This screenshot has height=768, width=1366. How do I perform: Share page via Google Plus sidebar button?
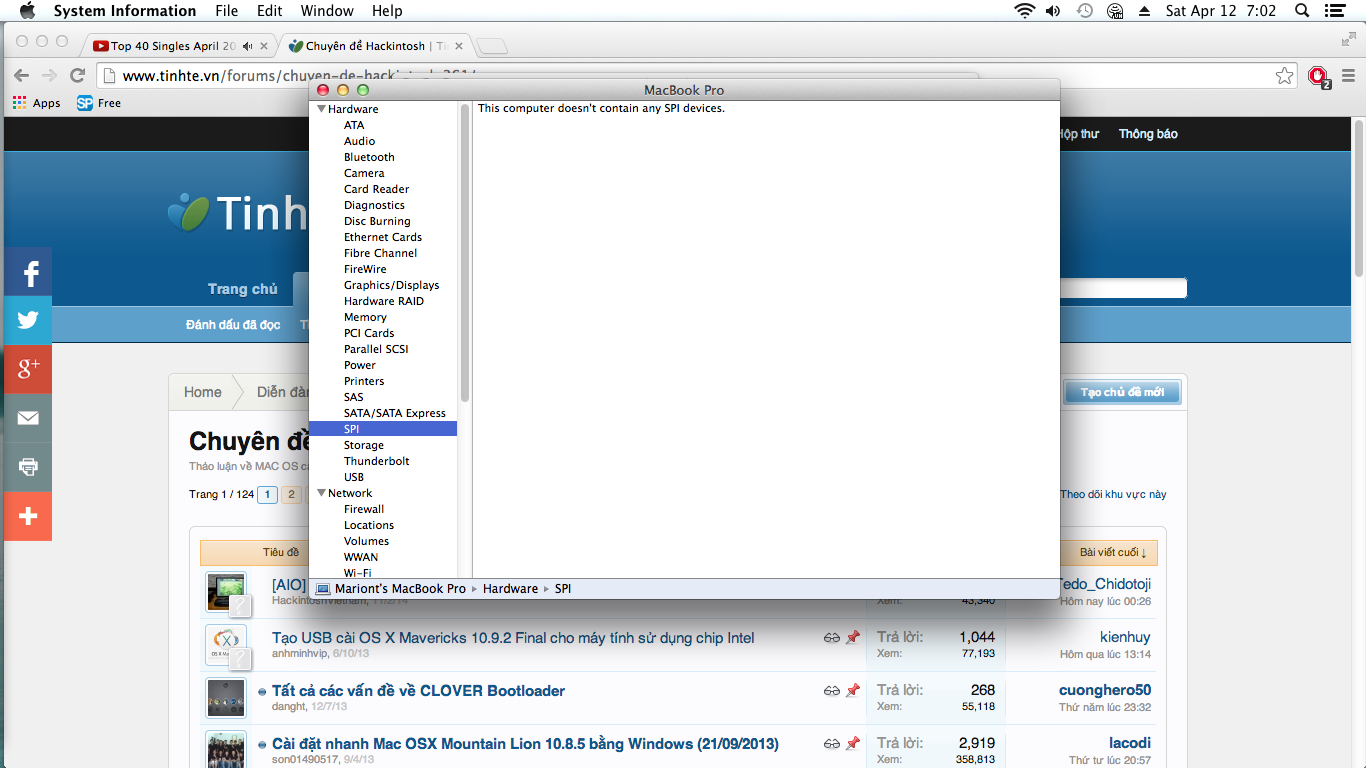tap(28, 369)
